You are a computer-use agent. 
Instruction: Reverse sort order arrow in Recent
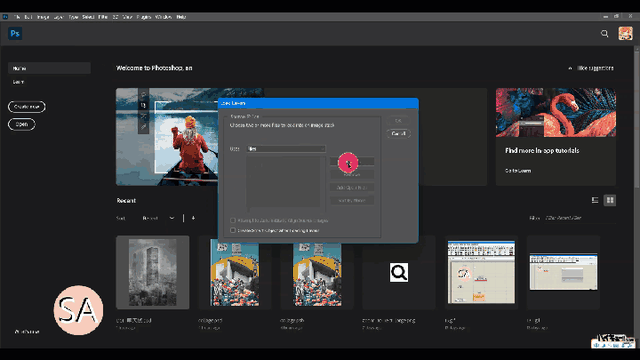point(193,218)
